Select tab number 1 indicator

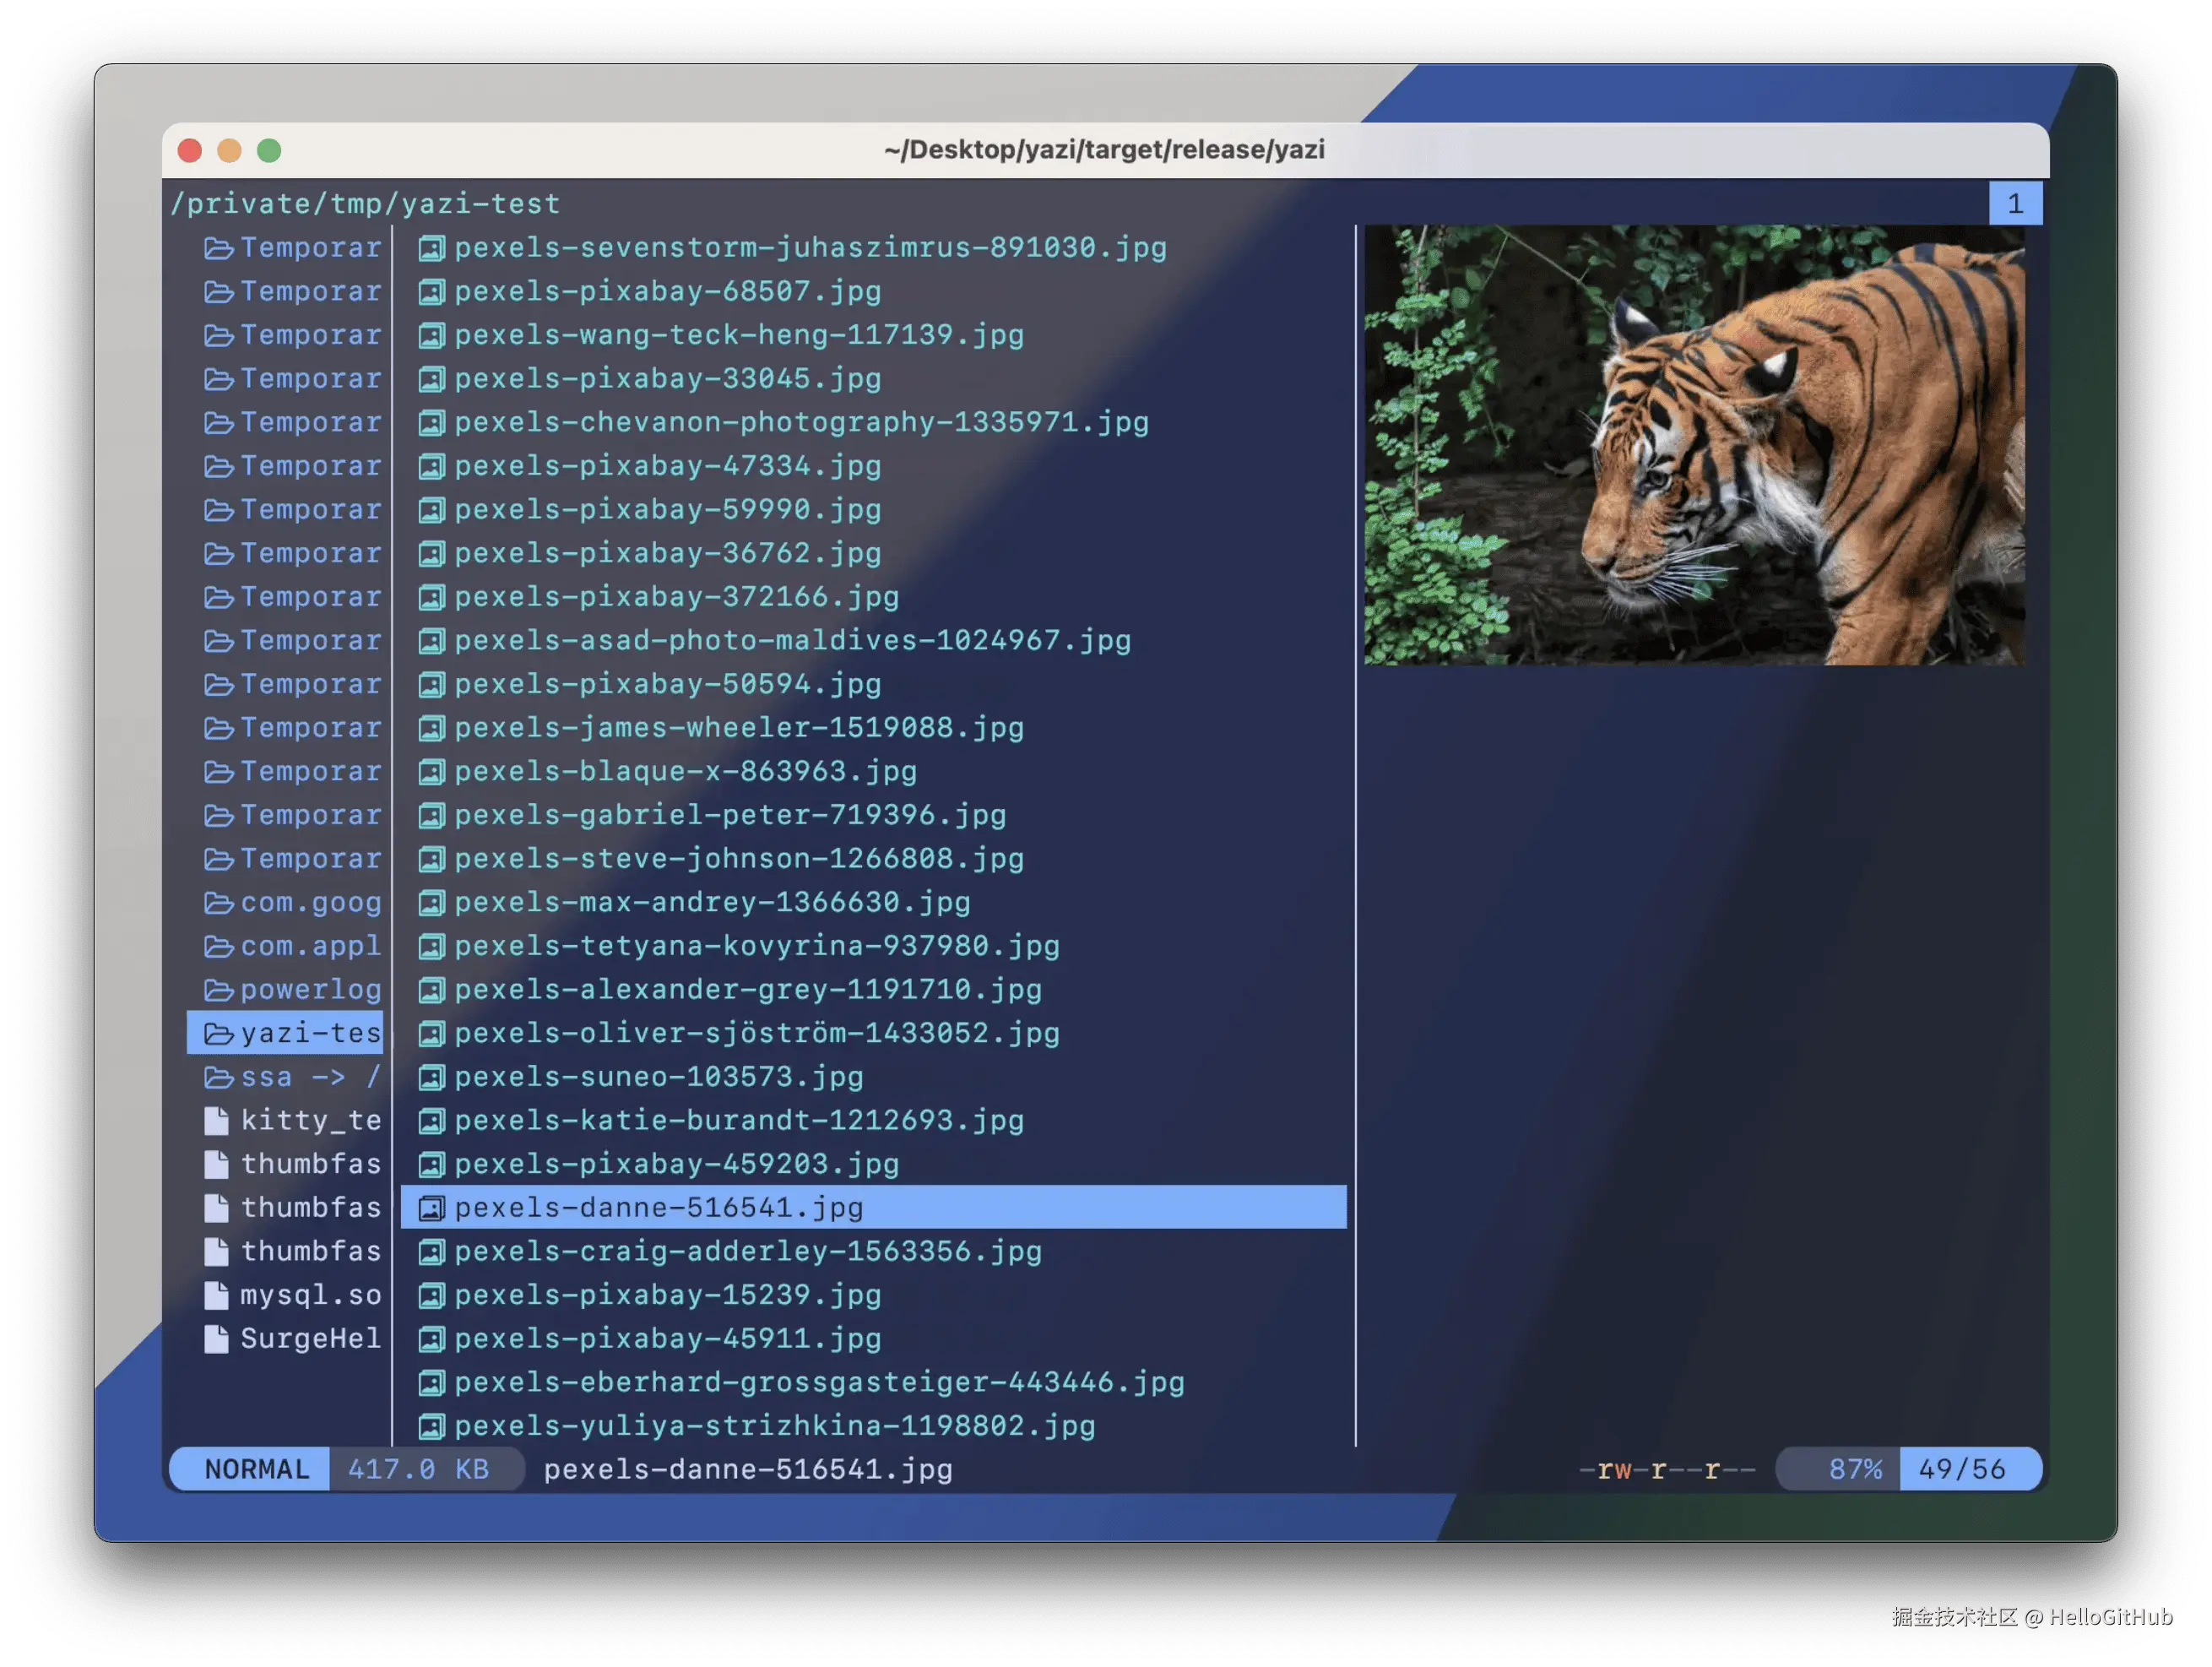click(2015, 204)
